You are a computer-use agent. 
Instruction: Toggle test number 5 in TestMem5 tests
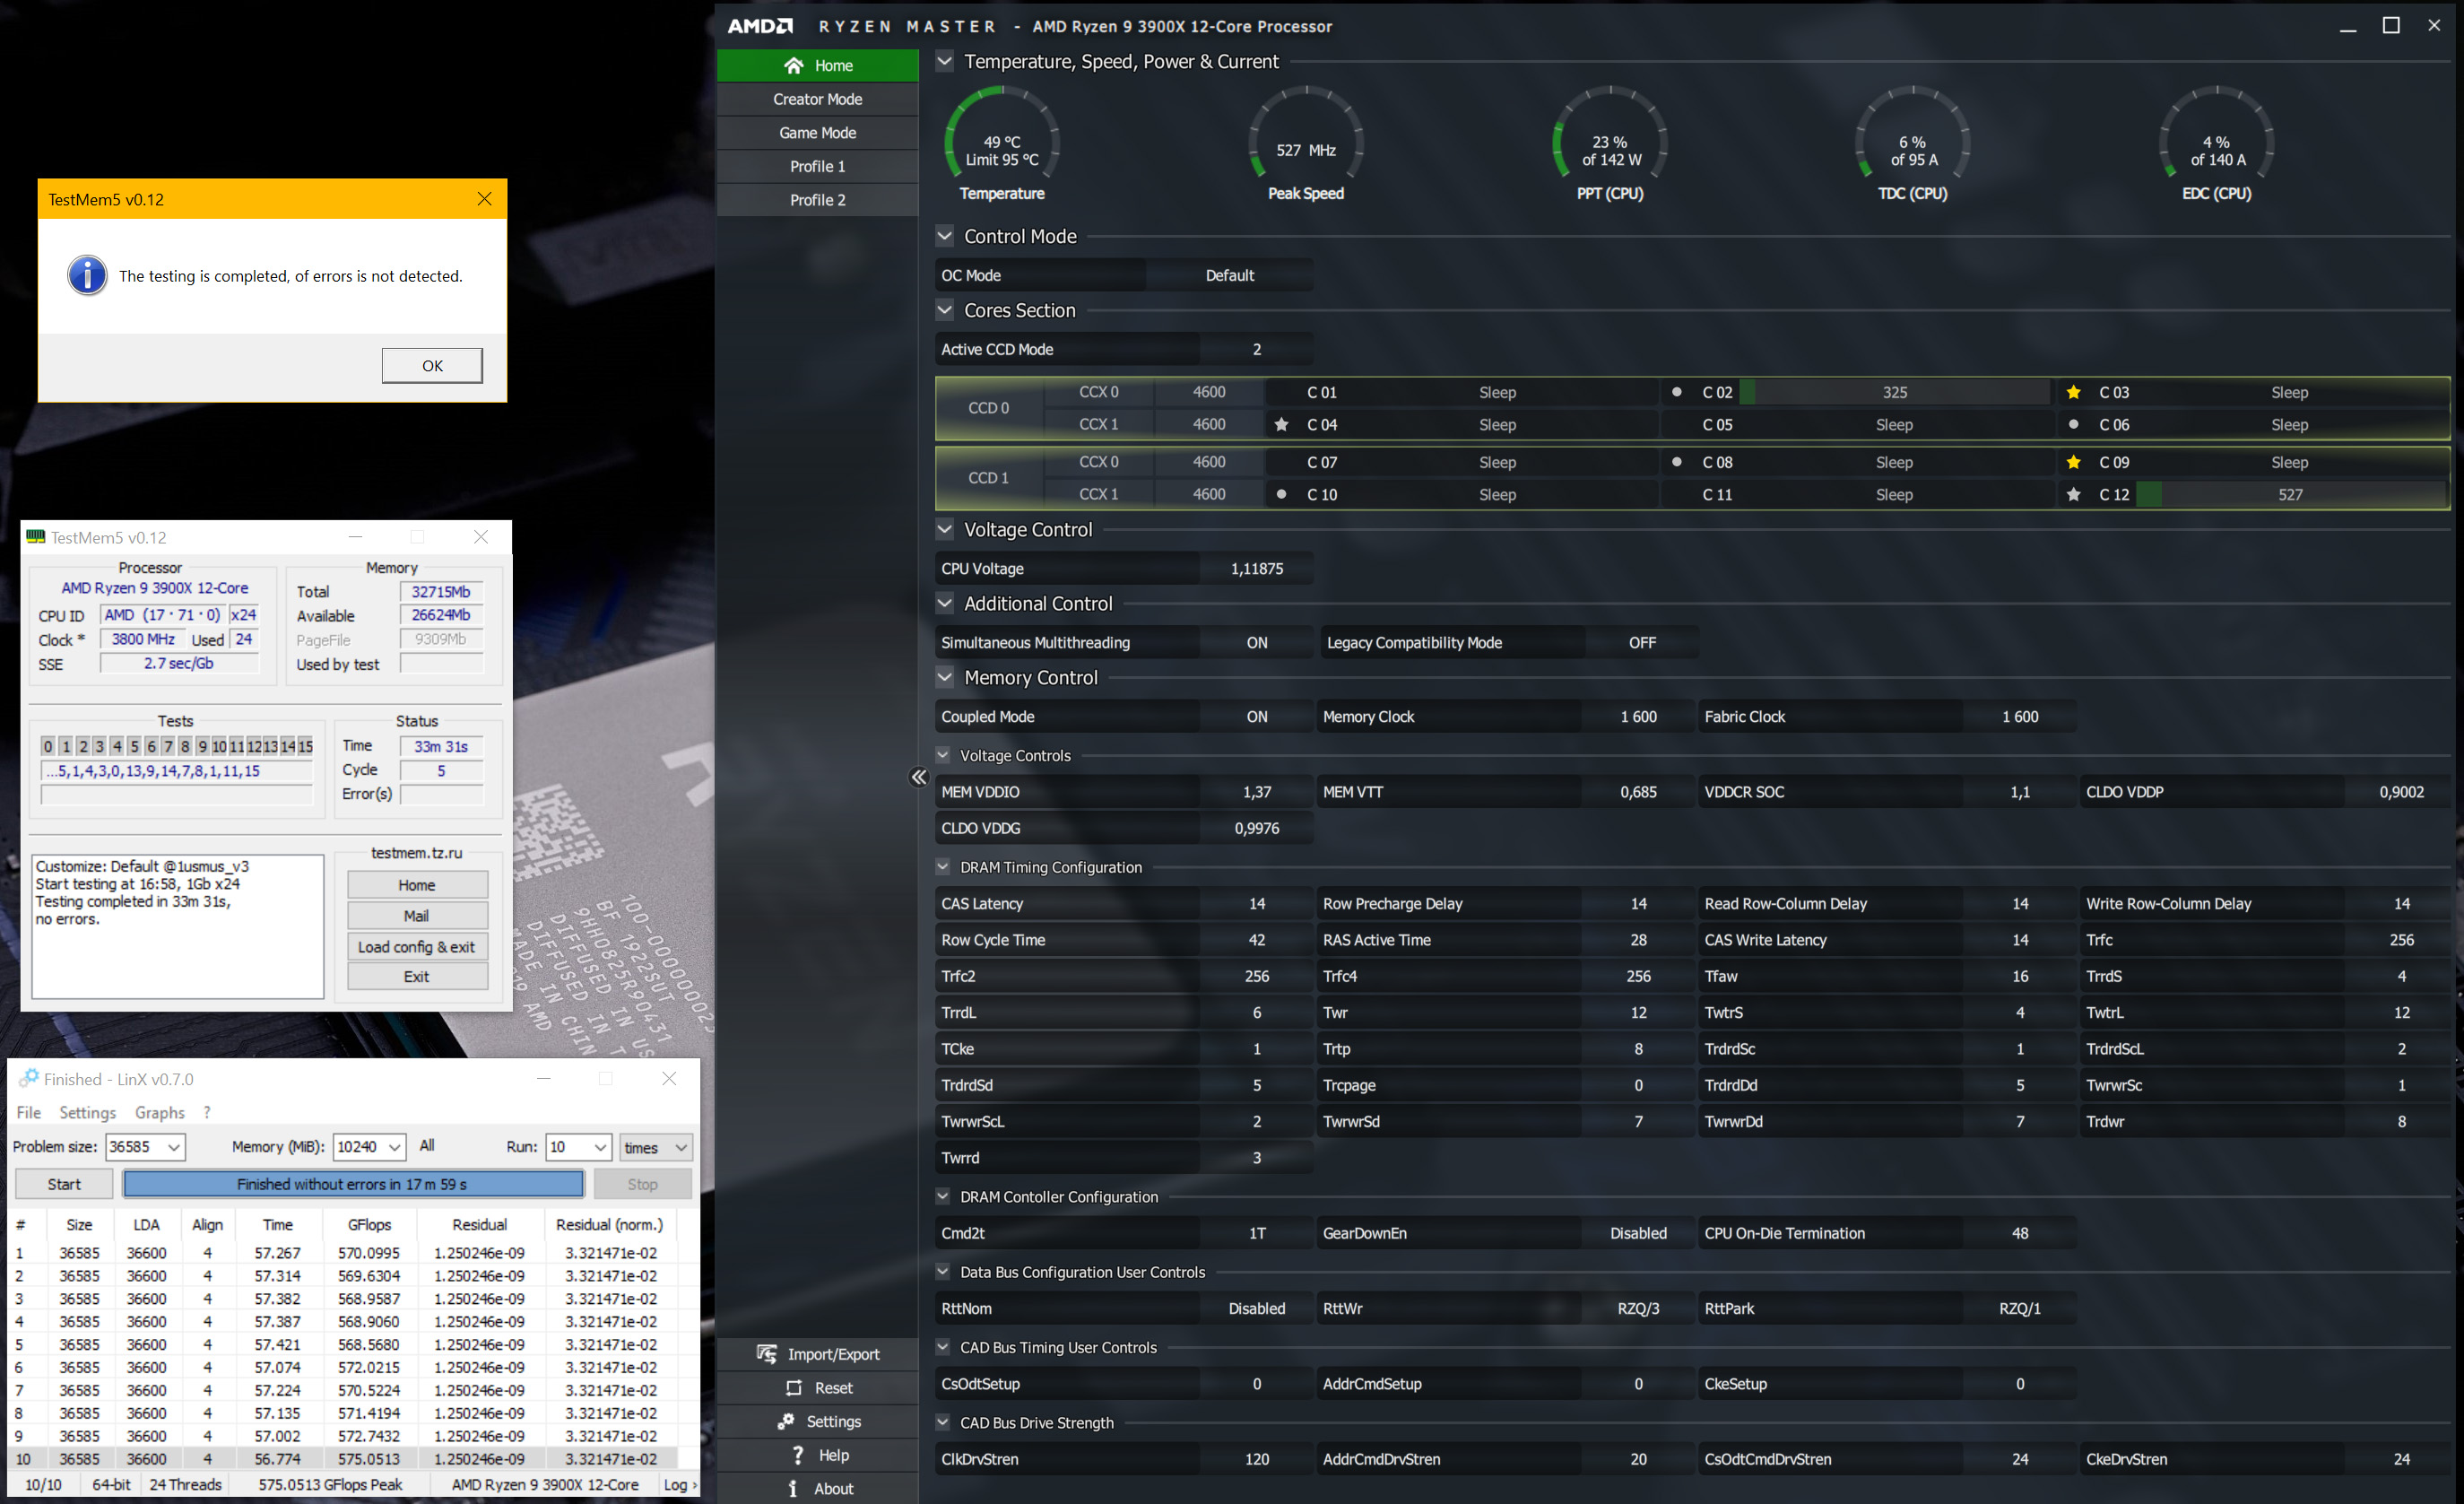tap(134, 746)
